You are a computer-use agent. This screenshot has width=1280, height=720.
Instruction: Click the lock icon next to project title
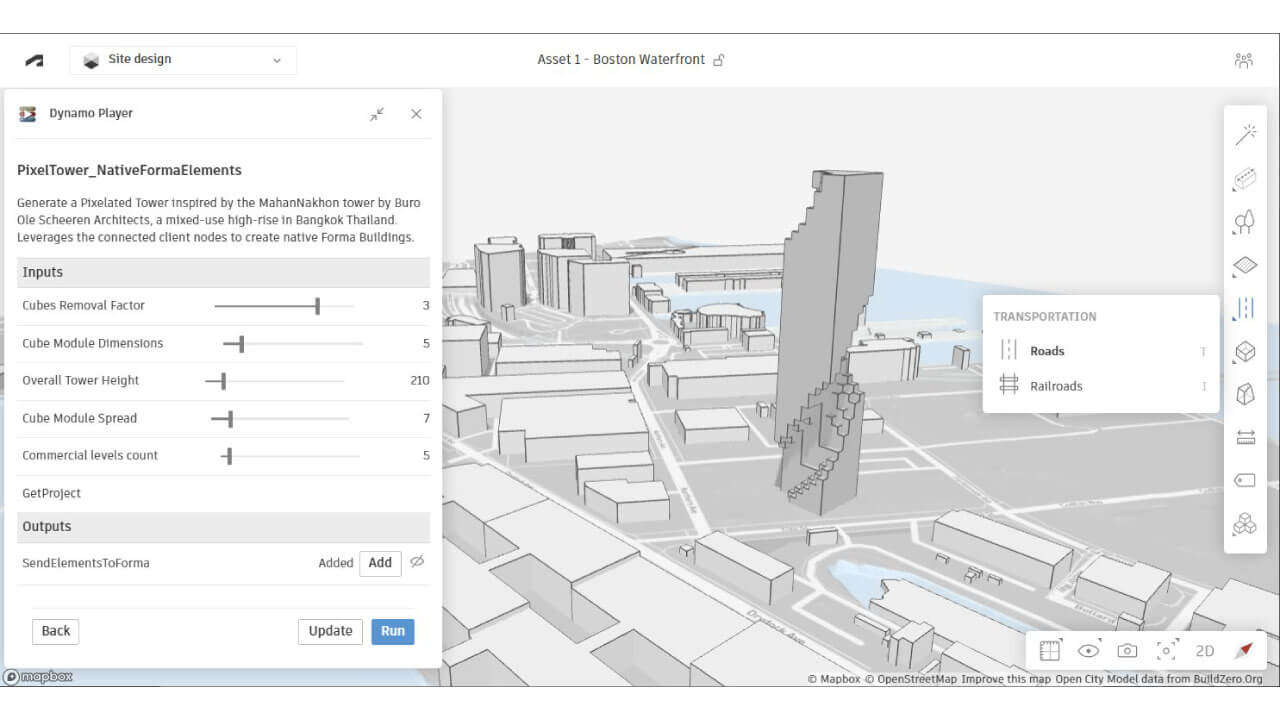[x=718, y=60]
